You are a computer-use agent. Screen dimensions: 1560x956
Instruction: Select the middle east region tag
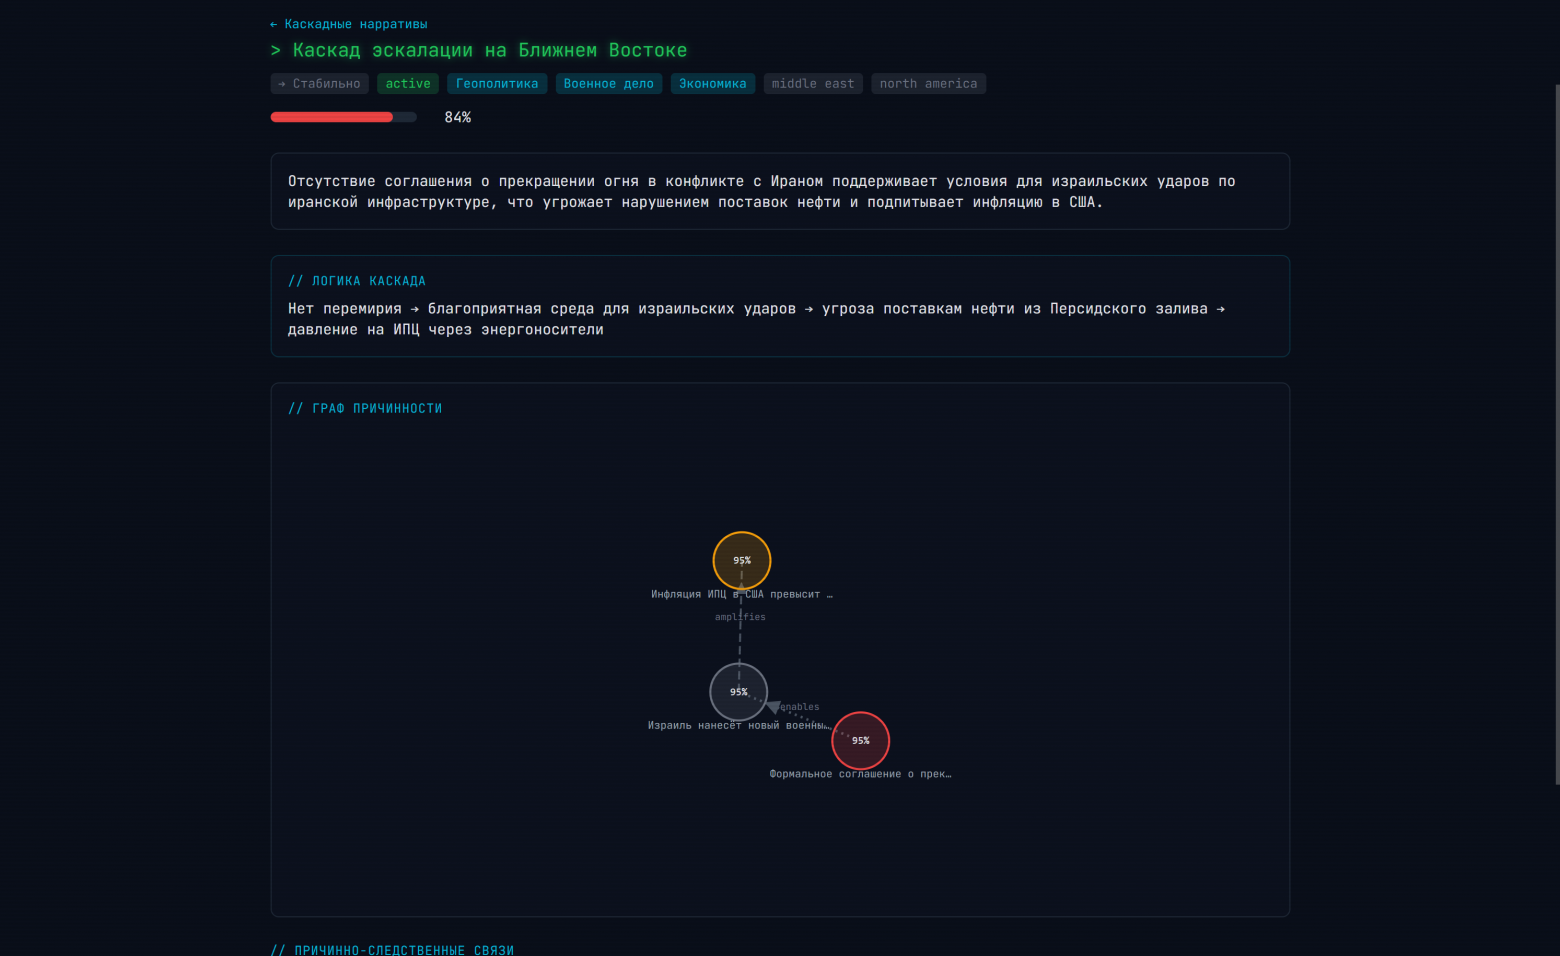click(x=813, y=84)
